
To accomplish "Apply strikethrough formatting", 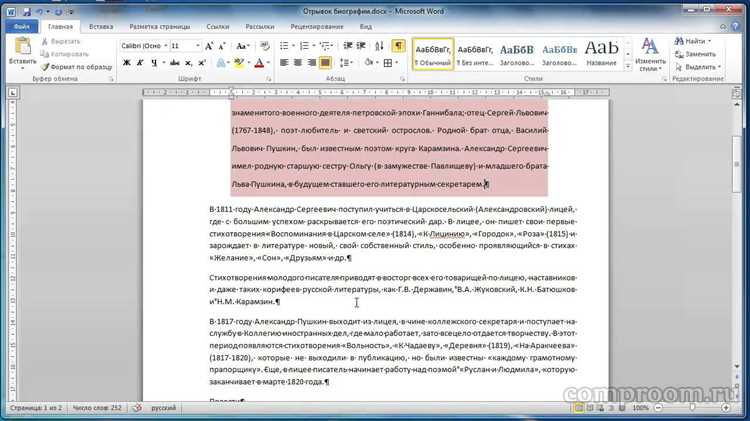I will [175, 63].
